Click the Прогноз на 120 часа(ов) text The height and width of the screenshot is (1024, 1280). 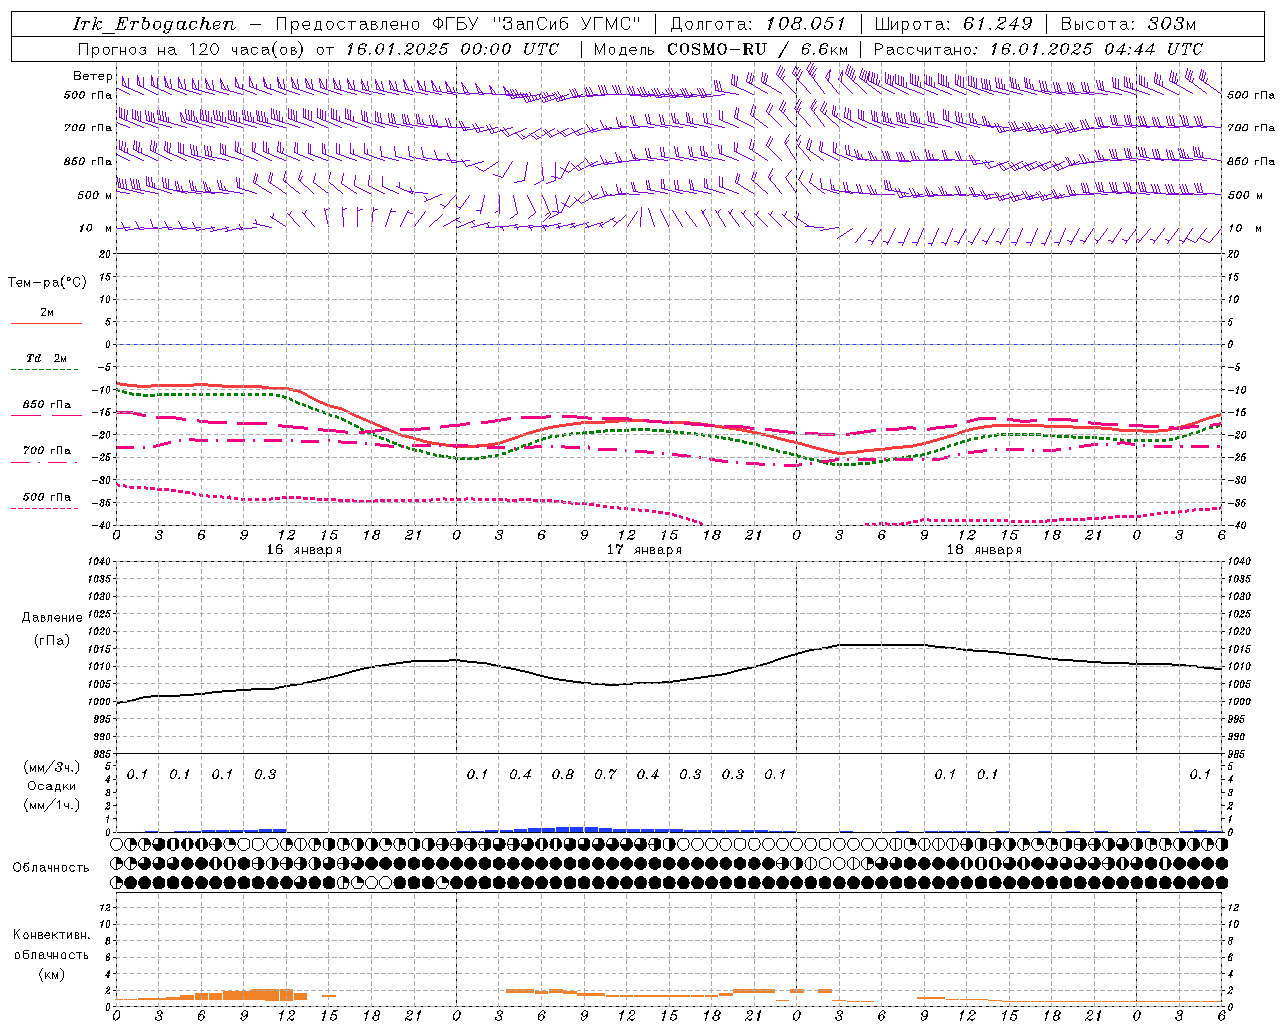point(192,49)
